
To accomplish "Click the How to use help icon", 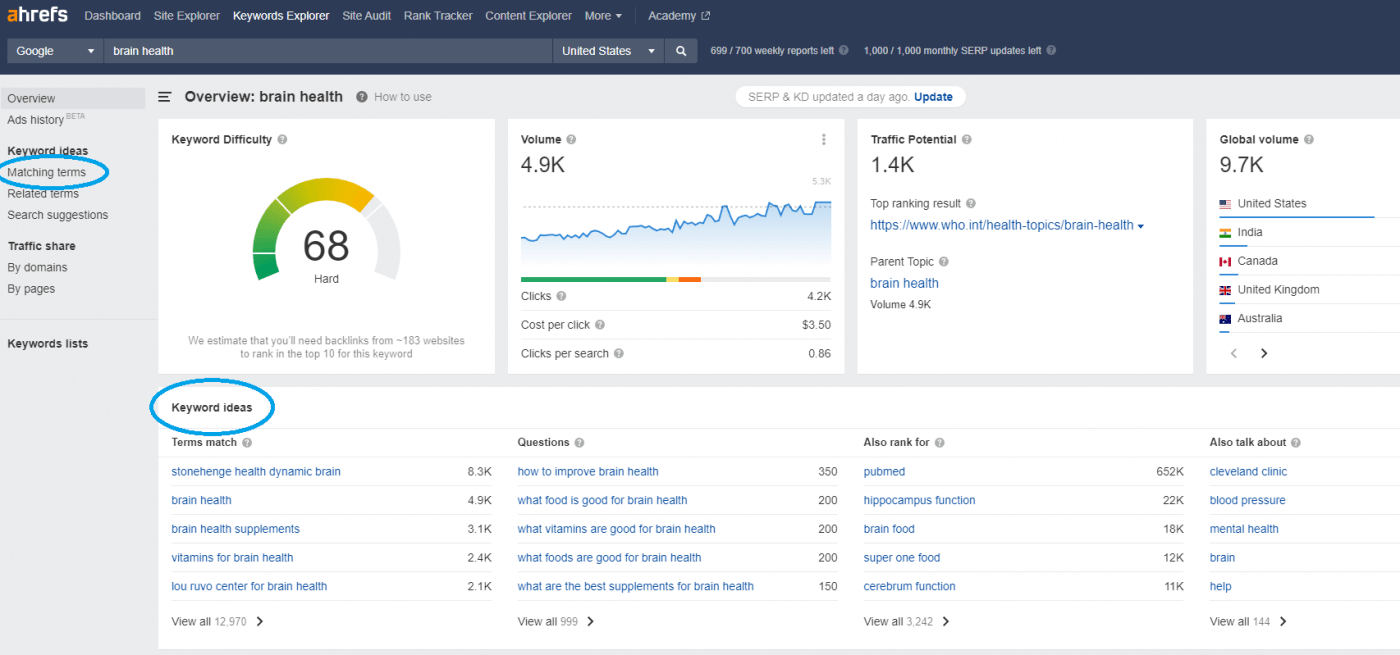I will tap(362, 97).
